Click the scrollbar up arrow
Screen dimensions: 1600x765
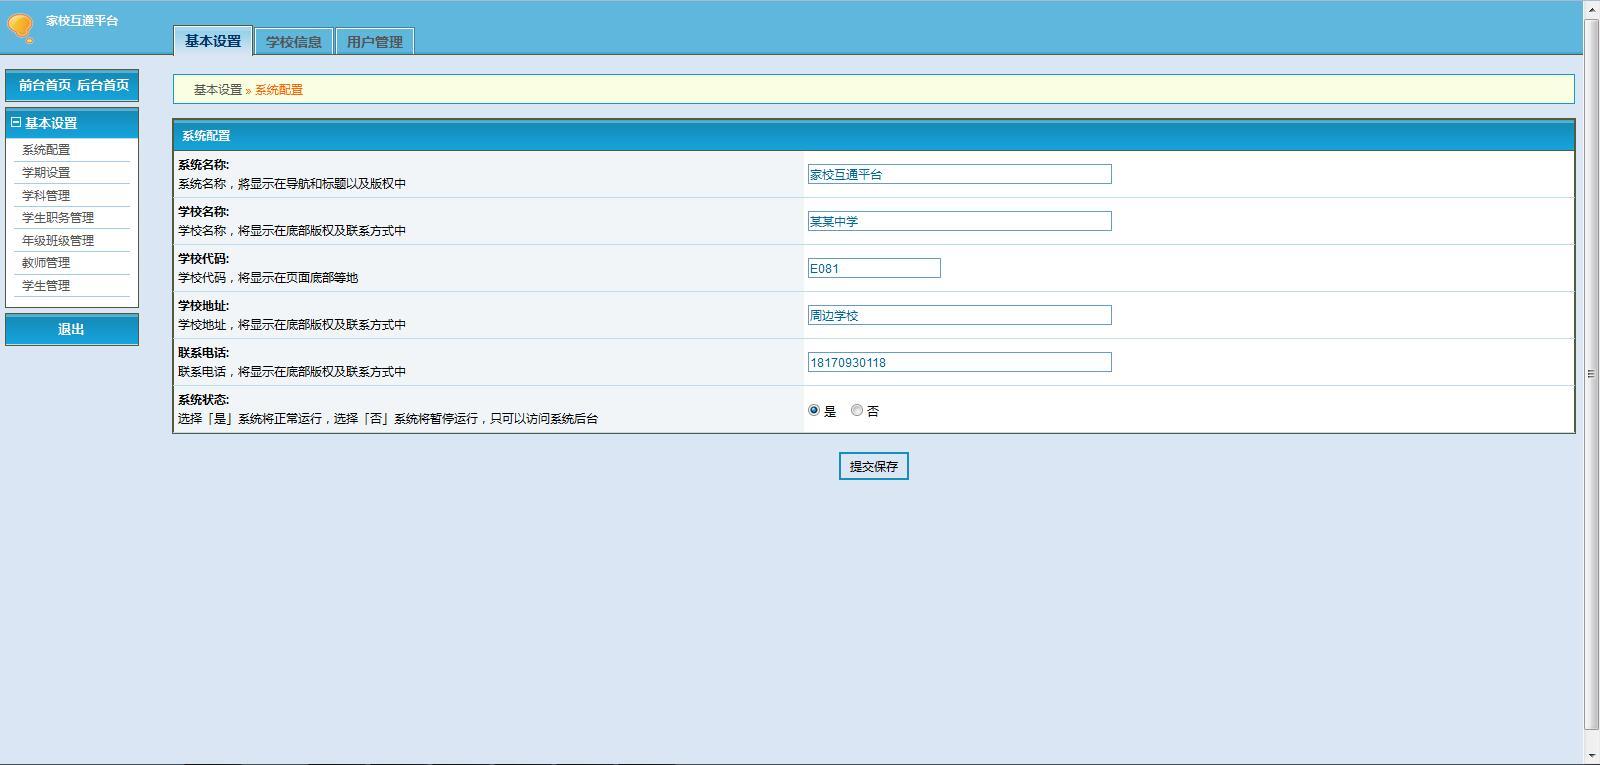1592,8
